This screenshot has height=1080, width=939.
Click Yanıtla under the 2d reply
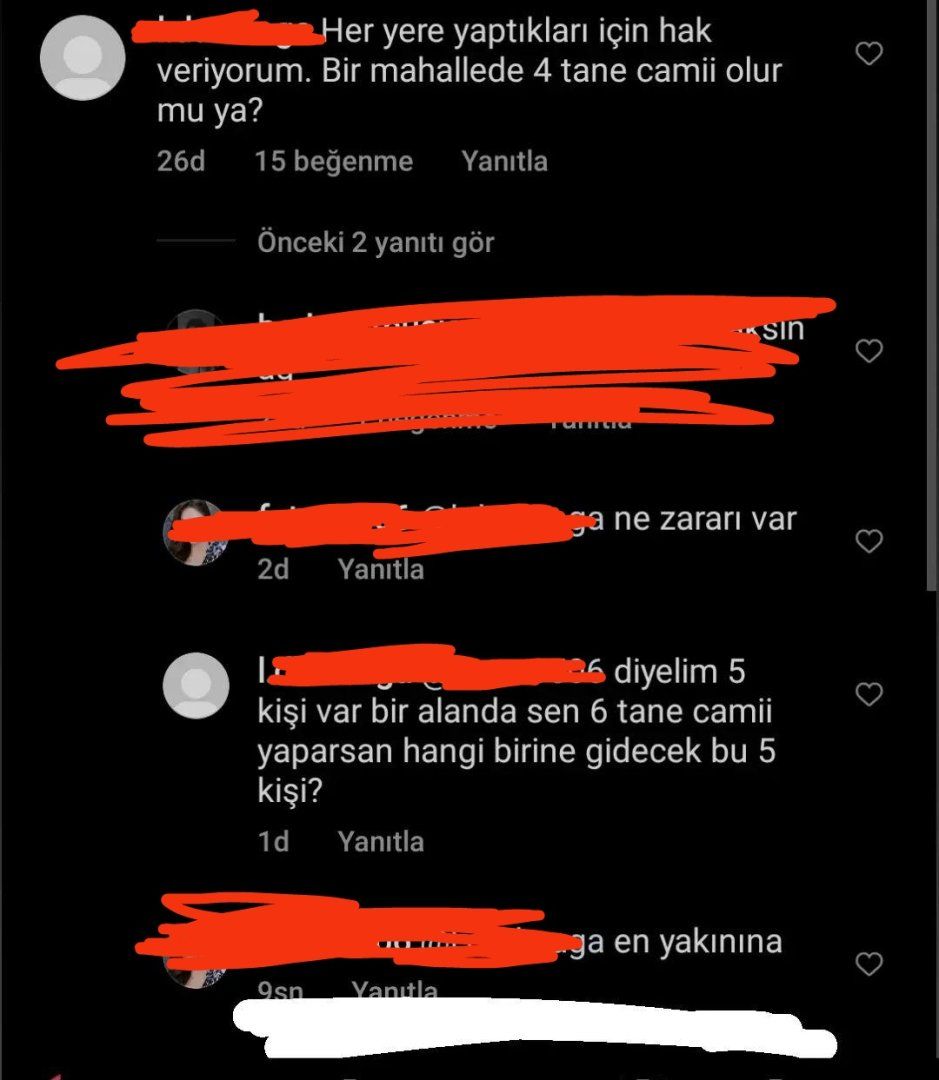click(x=380, y=570)
